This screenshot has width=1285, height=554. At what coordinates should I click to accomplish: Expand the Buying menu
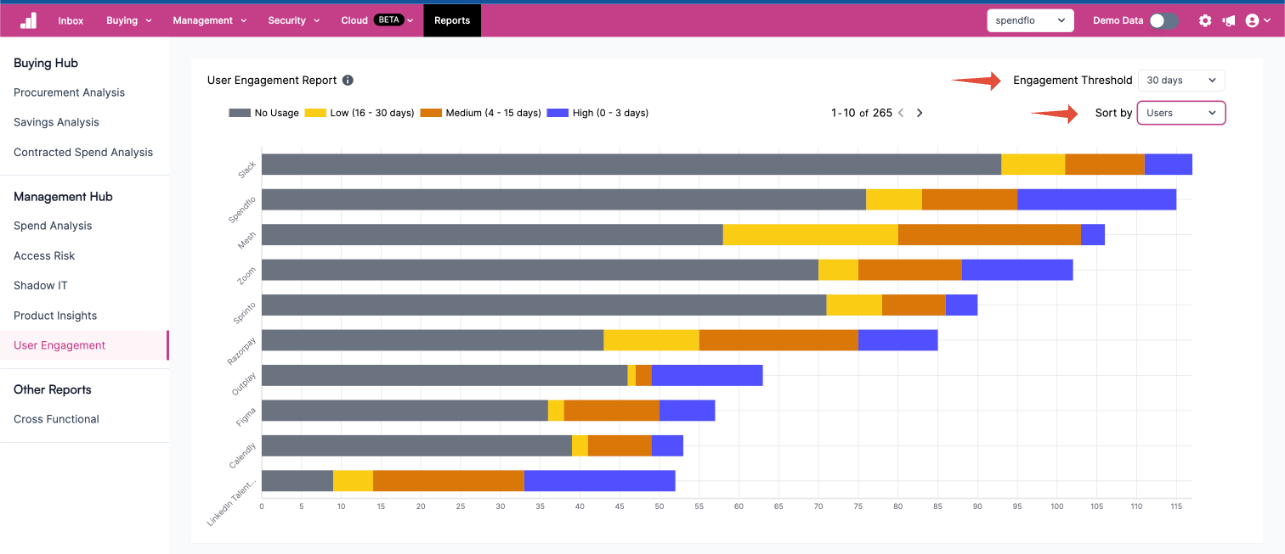point(129,20)
